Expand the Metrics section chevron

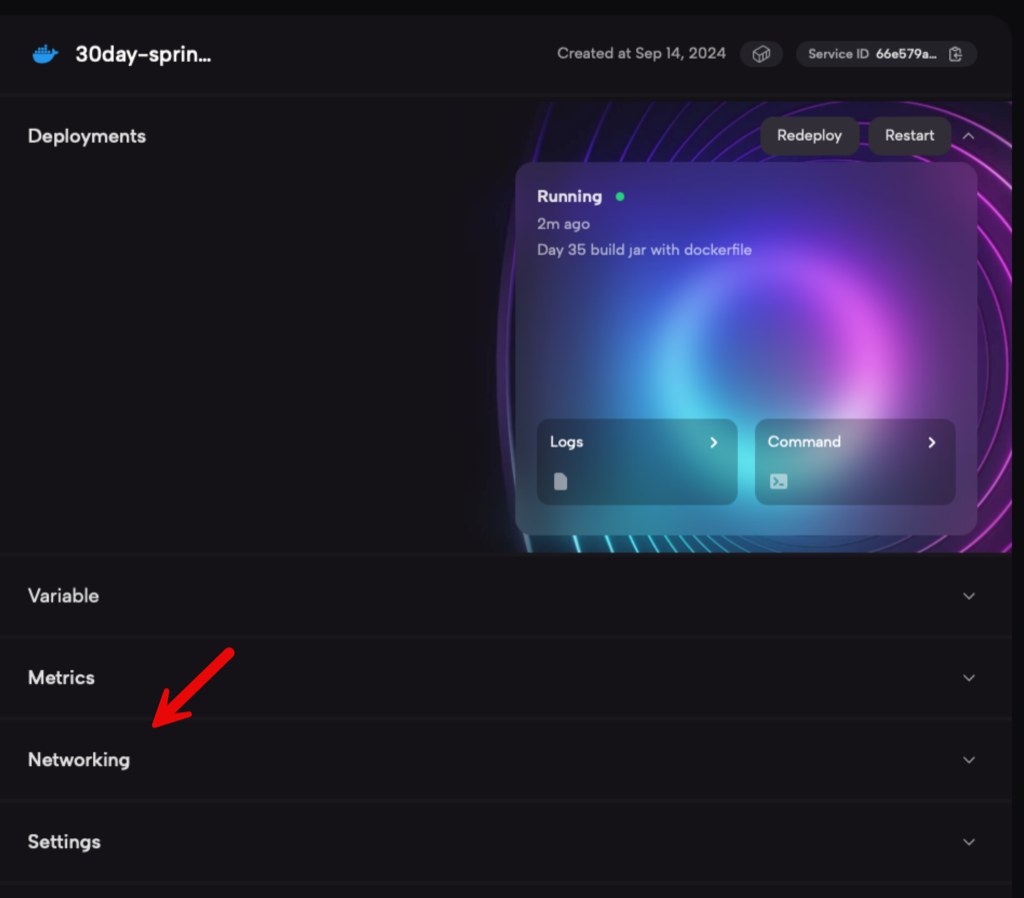[969, 678]
